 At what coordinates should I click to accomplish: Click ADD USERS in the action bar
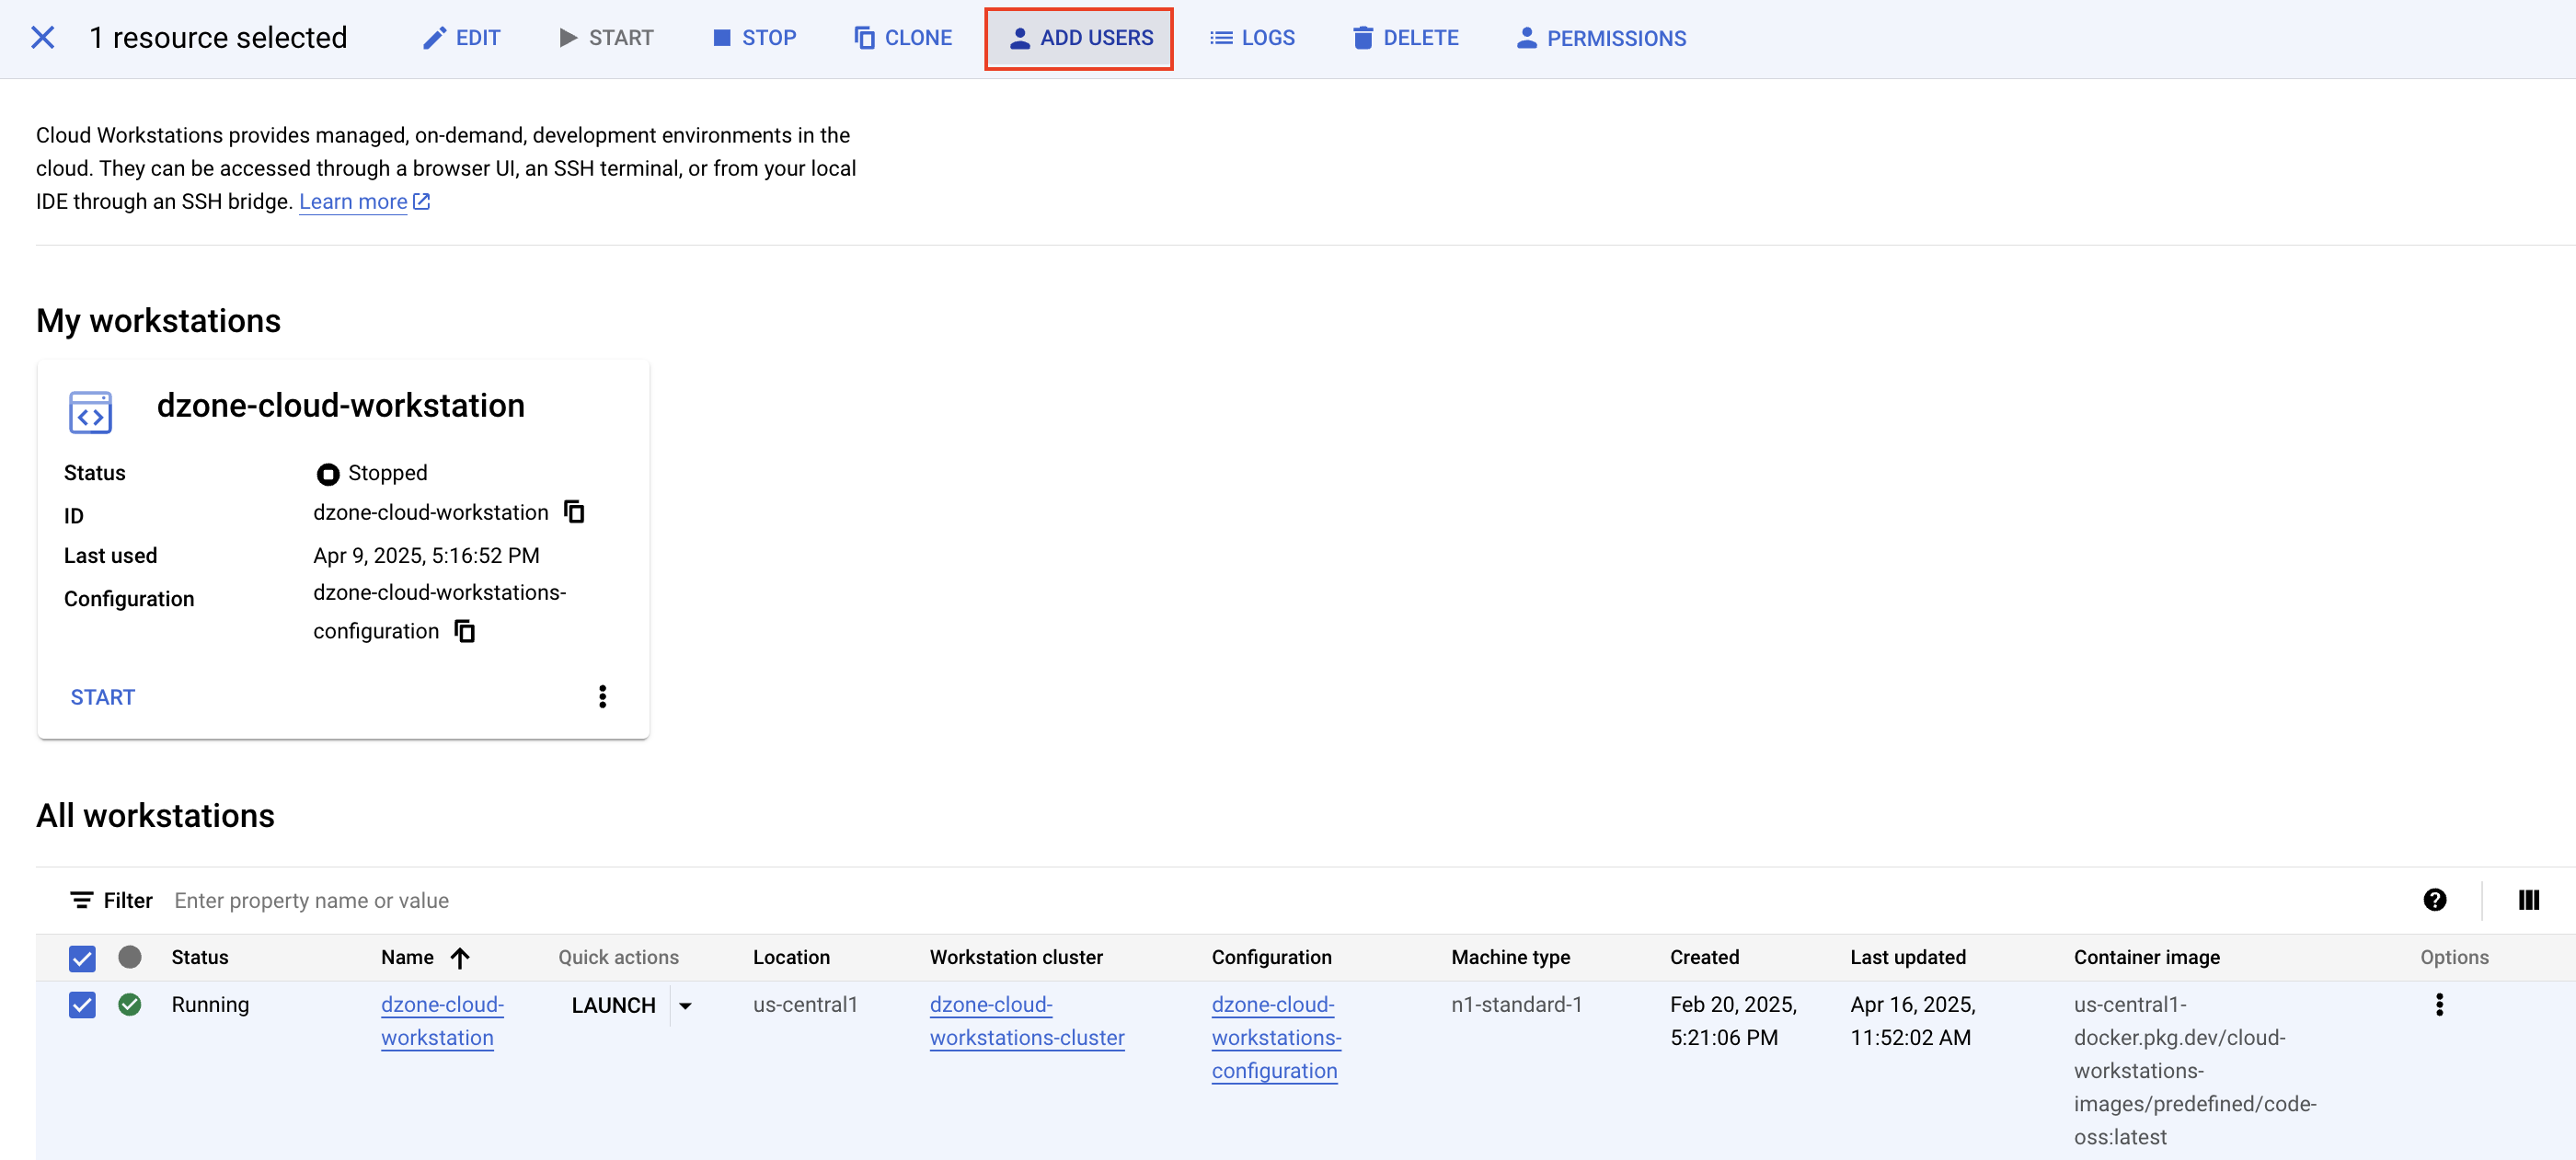click(x=1078, y=38)
